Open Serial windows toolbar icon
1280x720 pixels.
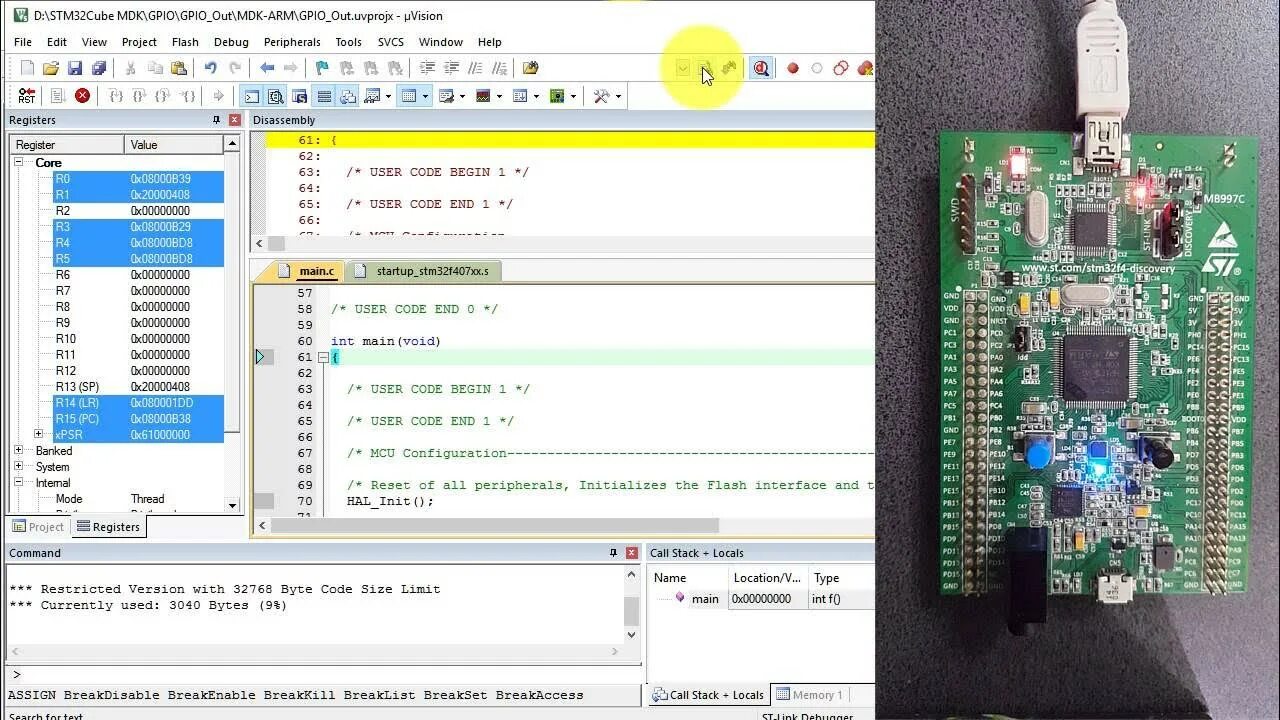pos(446,96)
